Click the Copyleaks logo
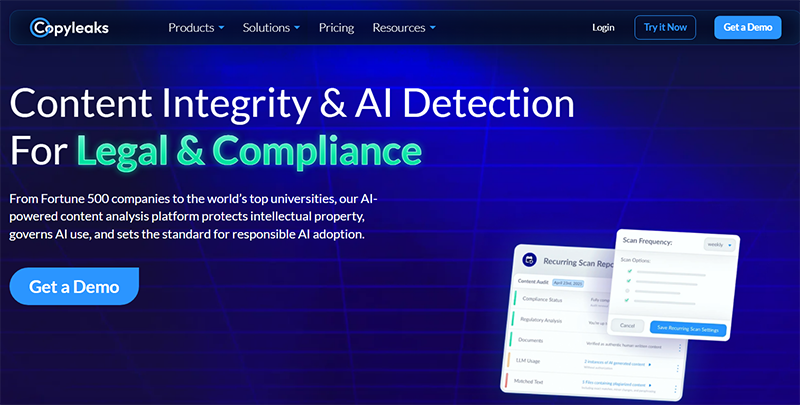This screenshot has width=800, height=405. click(x=69, y=28)
